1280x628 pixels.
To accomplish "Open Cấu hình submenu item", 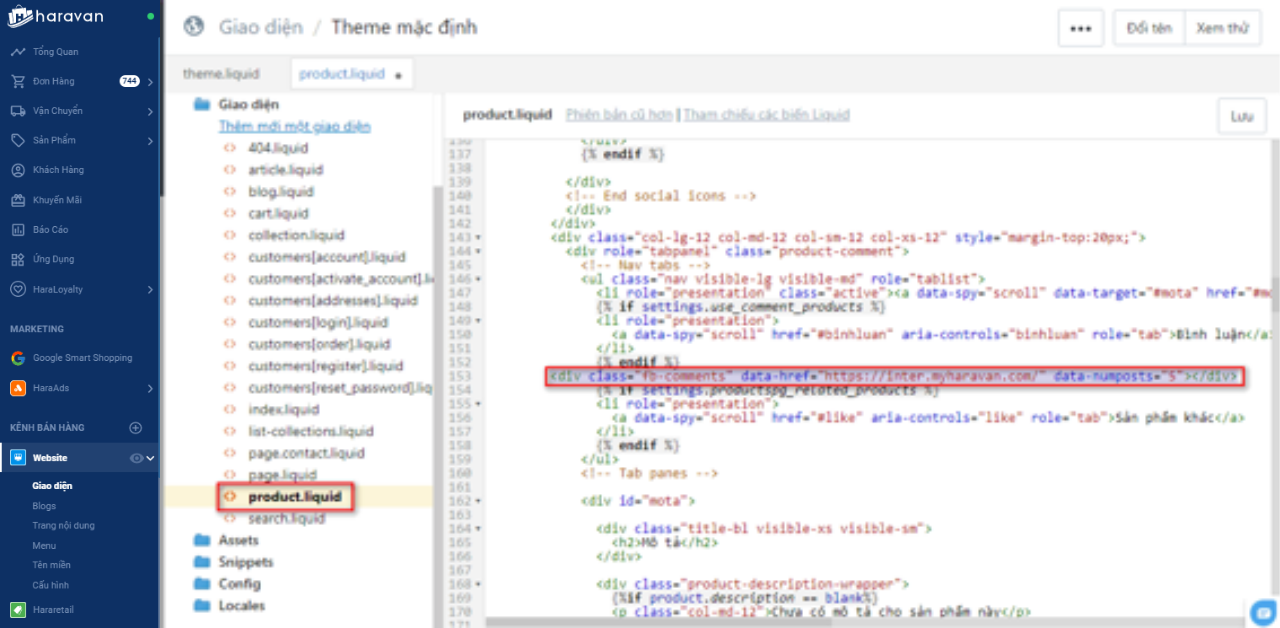I will pyautogui.click(x=50, y=585).
